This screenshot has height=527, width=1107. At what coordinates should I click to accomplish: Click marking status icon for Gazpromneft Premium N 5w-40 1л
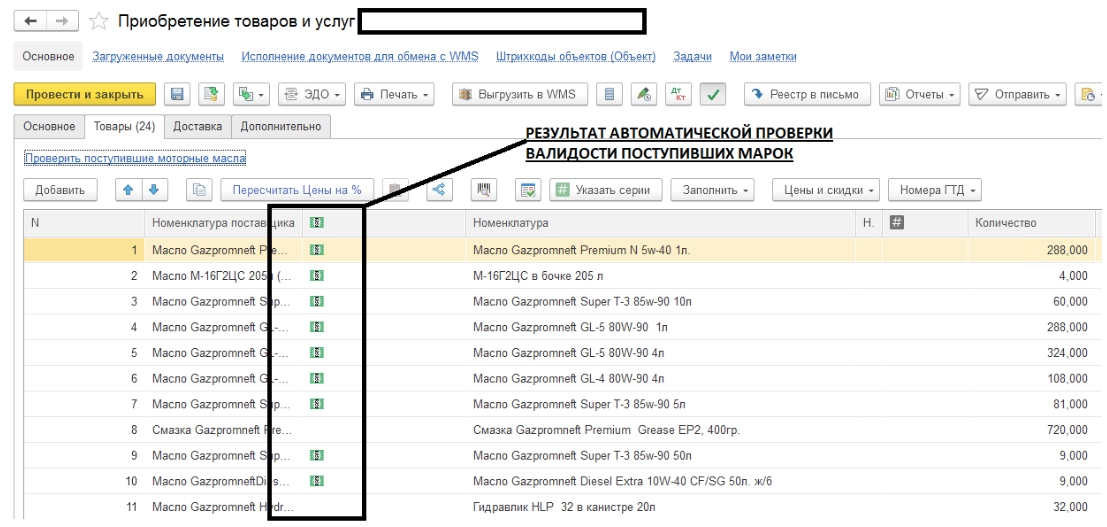(x=317, y=249)
